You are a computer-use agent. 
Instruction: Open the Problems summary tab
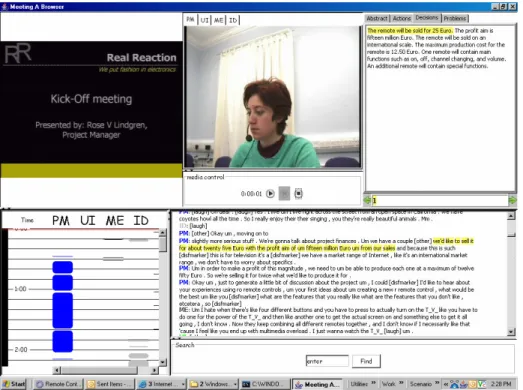tap(455, 18)
